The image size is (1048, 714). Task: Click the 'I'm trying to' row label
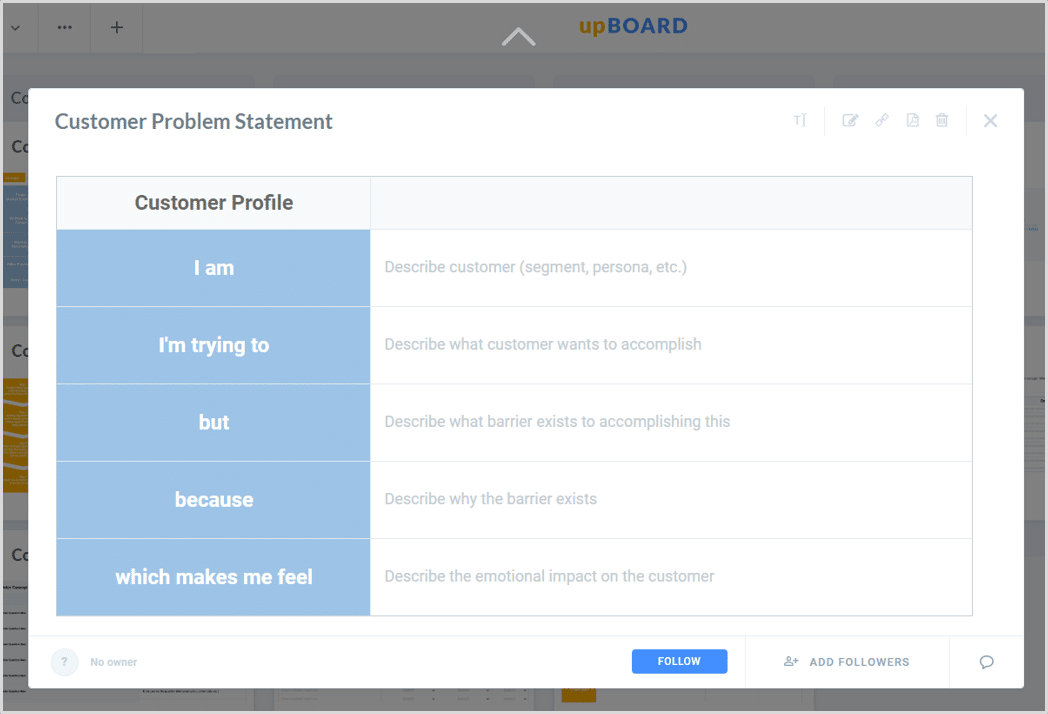(214, 345)
